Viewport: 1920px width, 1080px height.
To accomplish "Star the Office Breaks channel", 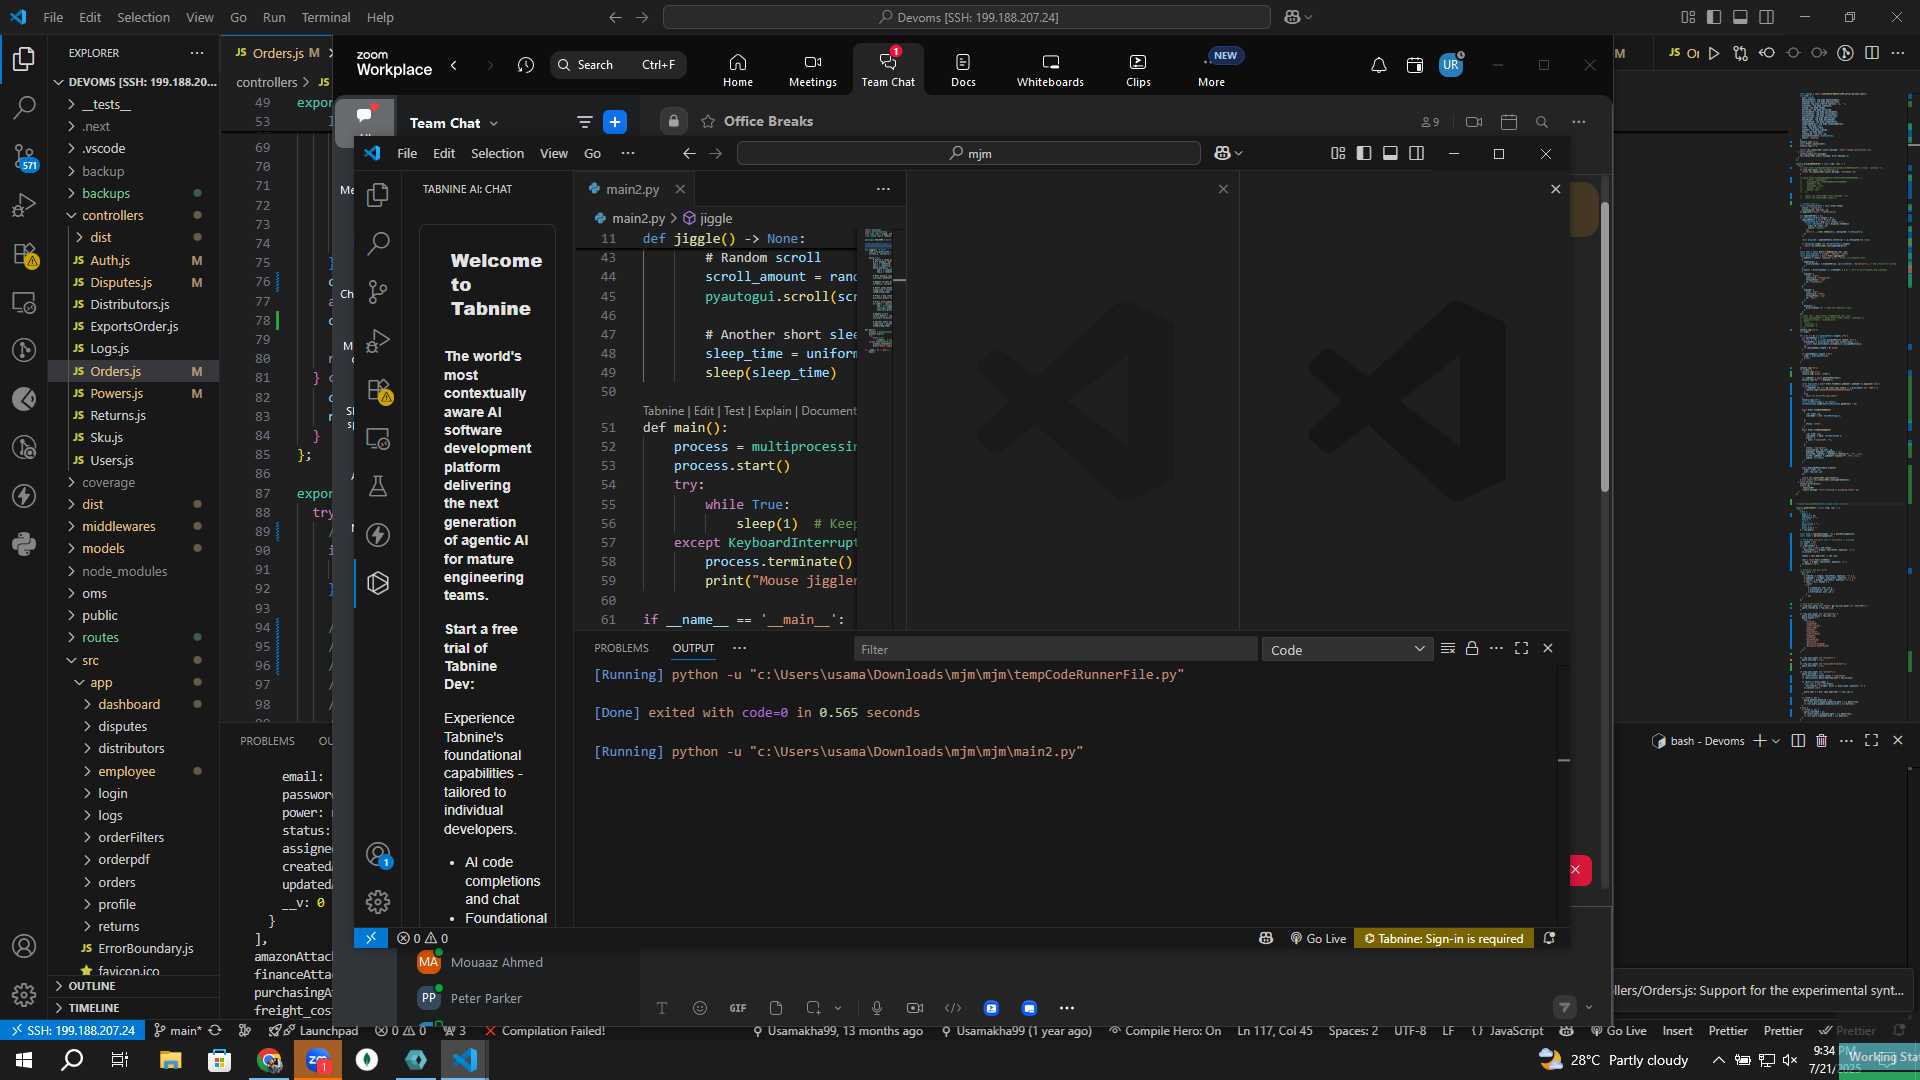I will click(708, 121).
